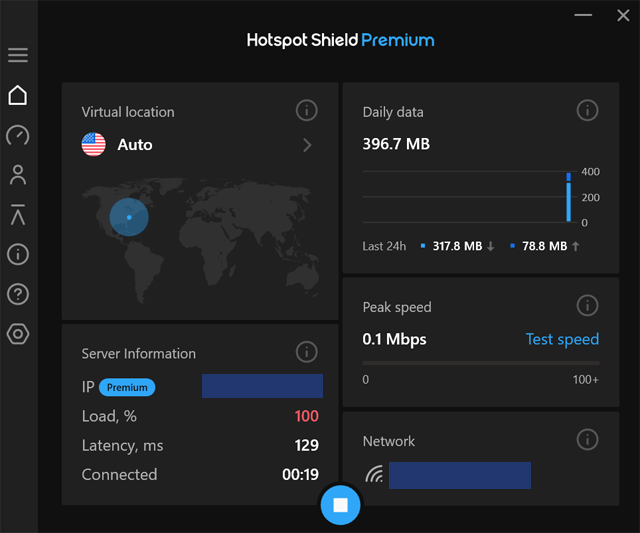Click the 0.1 Mbps peak speed value
The image size is (640, 533).
coord(394,339)
